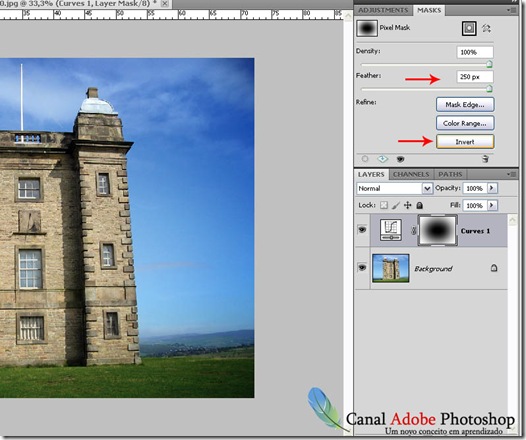Click the Density slider handle

pos(489,64)
